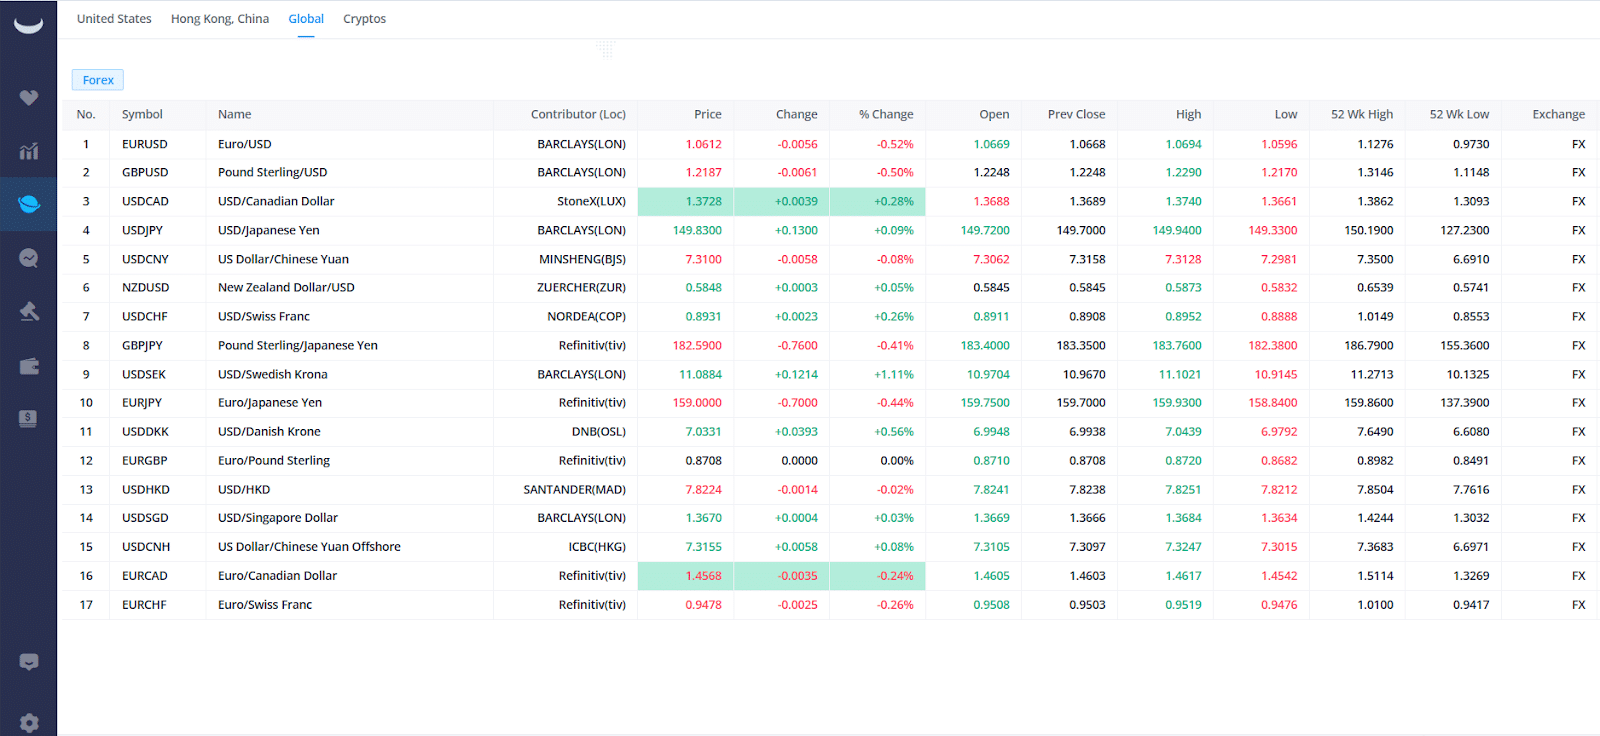Click the price 182.5900
This screenshot has width=1600, height=736.
[697, 346]
